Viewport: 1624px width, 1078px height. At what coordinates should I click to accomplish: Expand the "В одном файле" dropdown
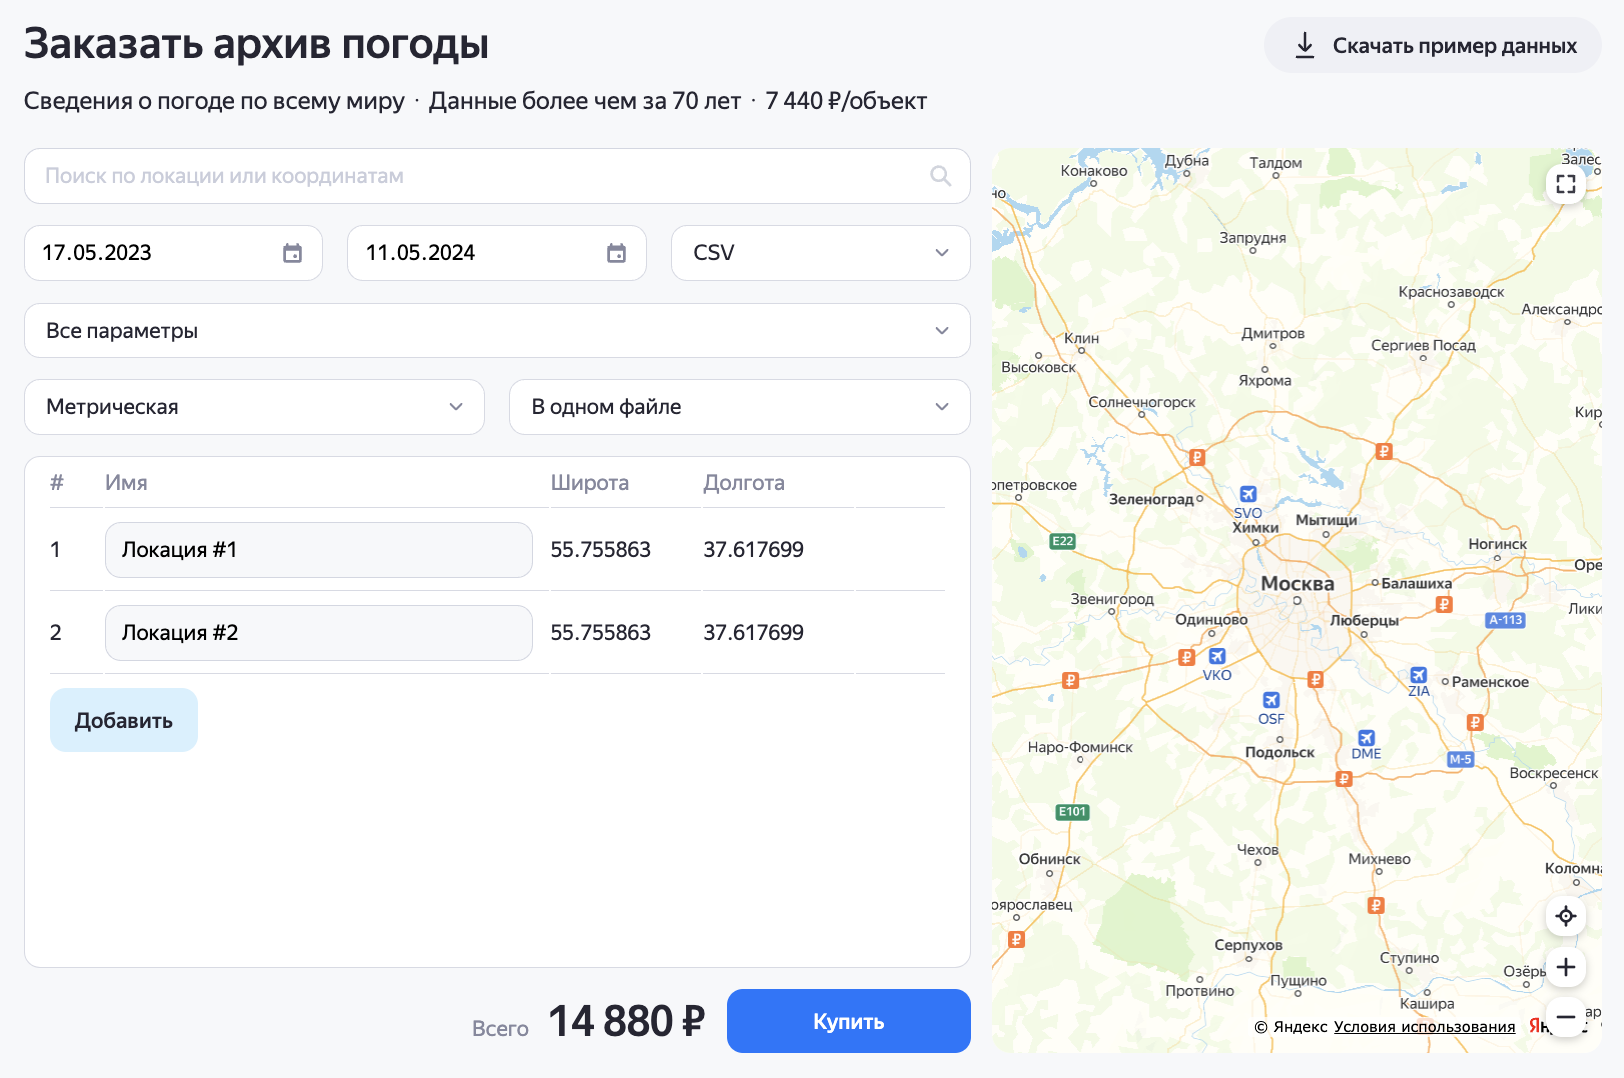pyautogui.click(x=739, y=407)
